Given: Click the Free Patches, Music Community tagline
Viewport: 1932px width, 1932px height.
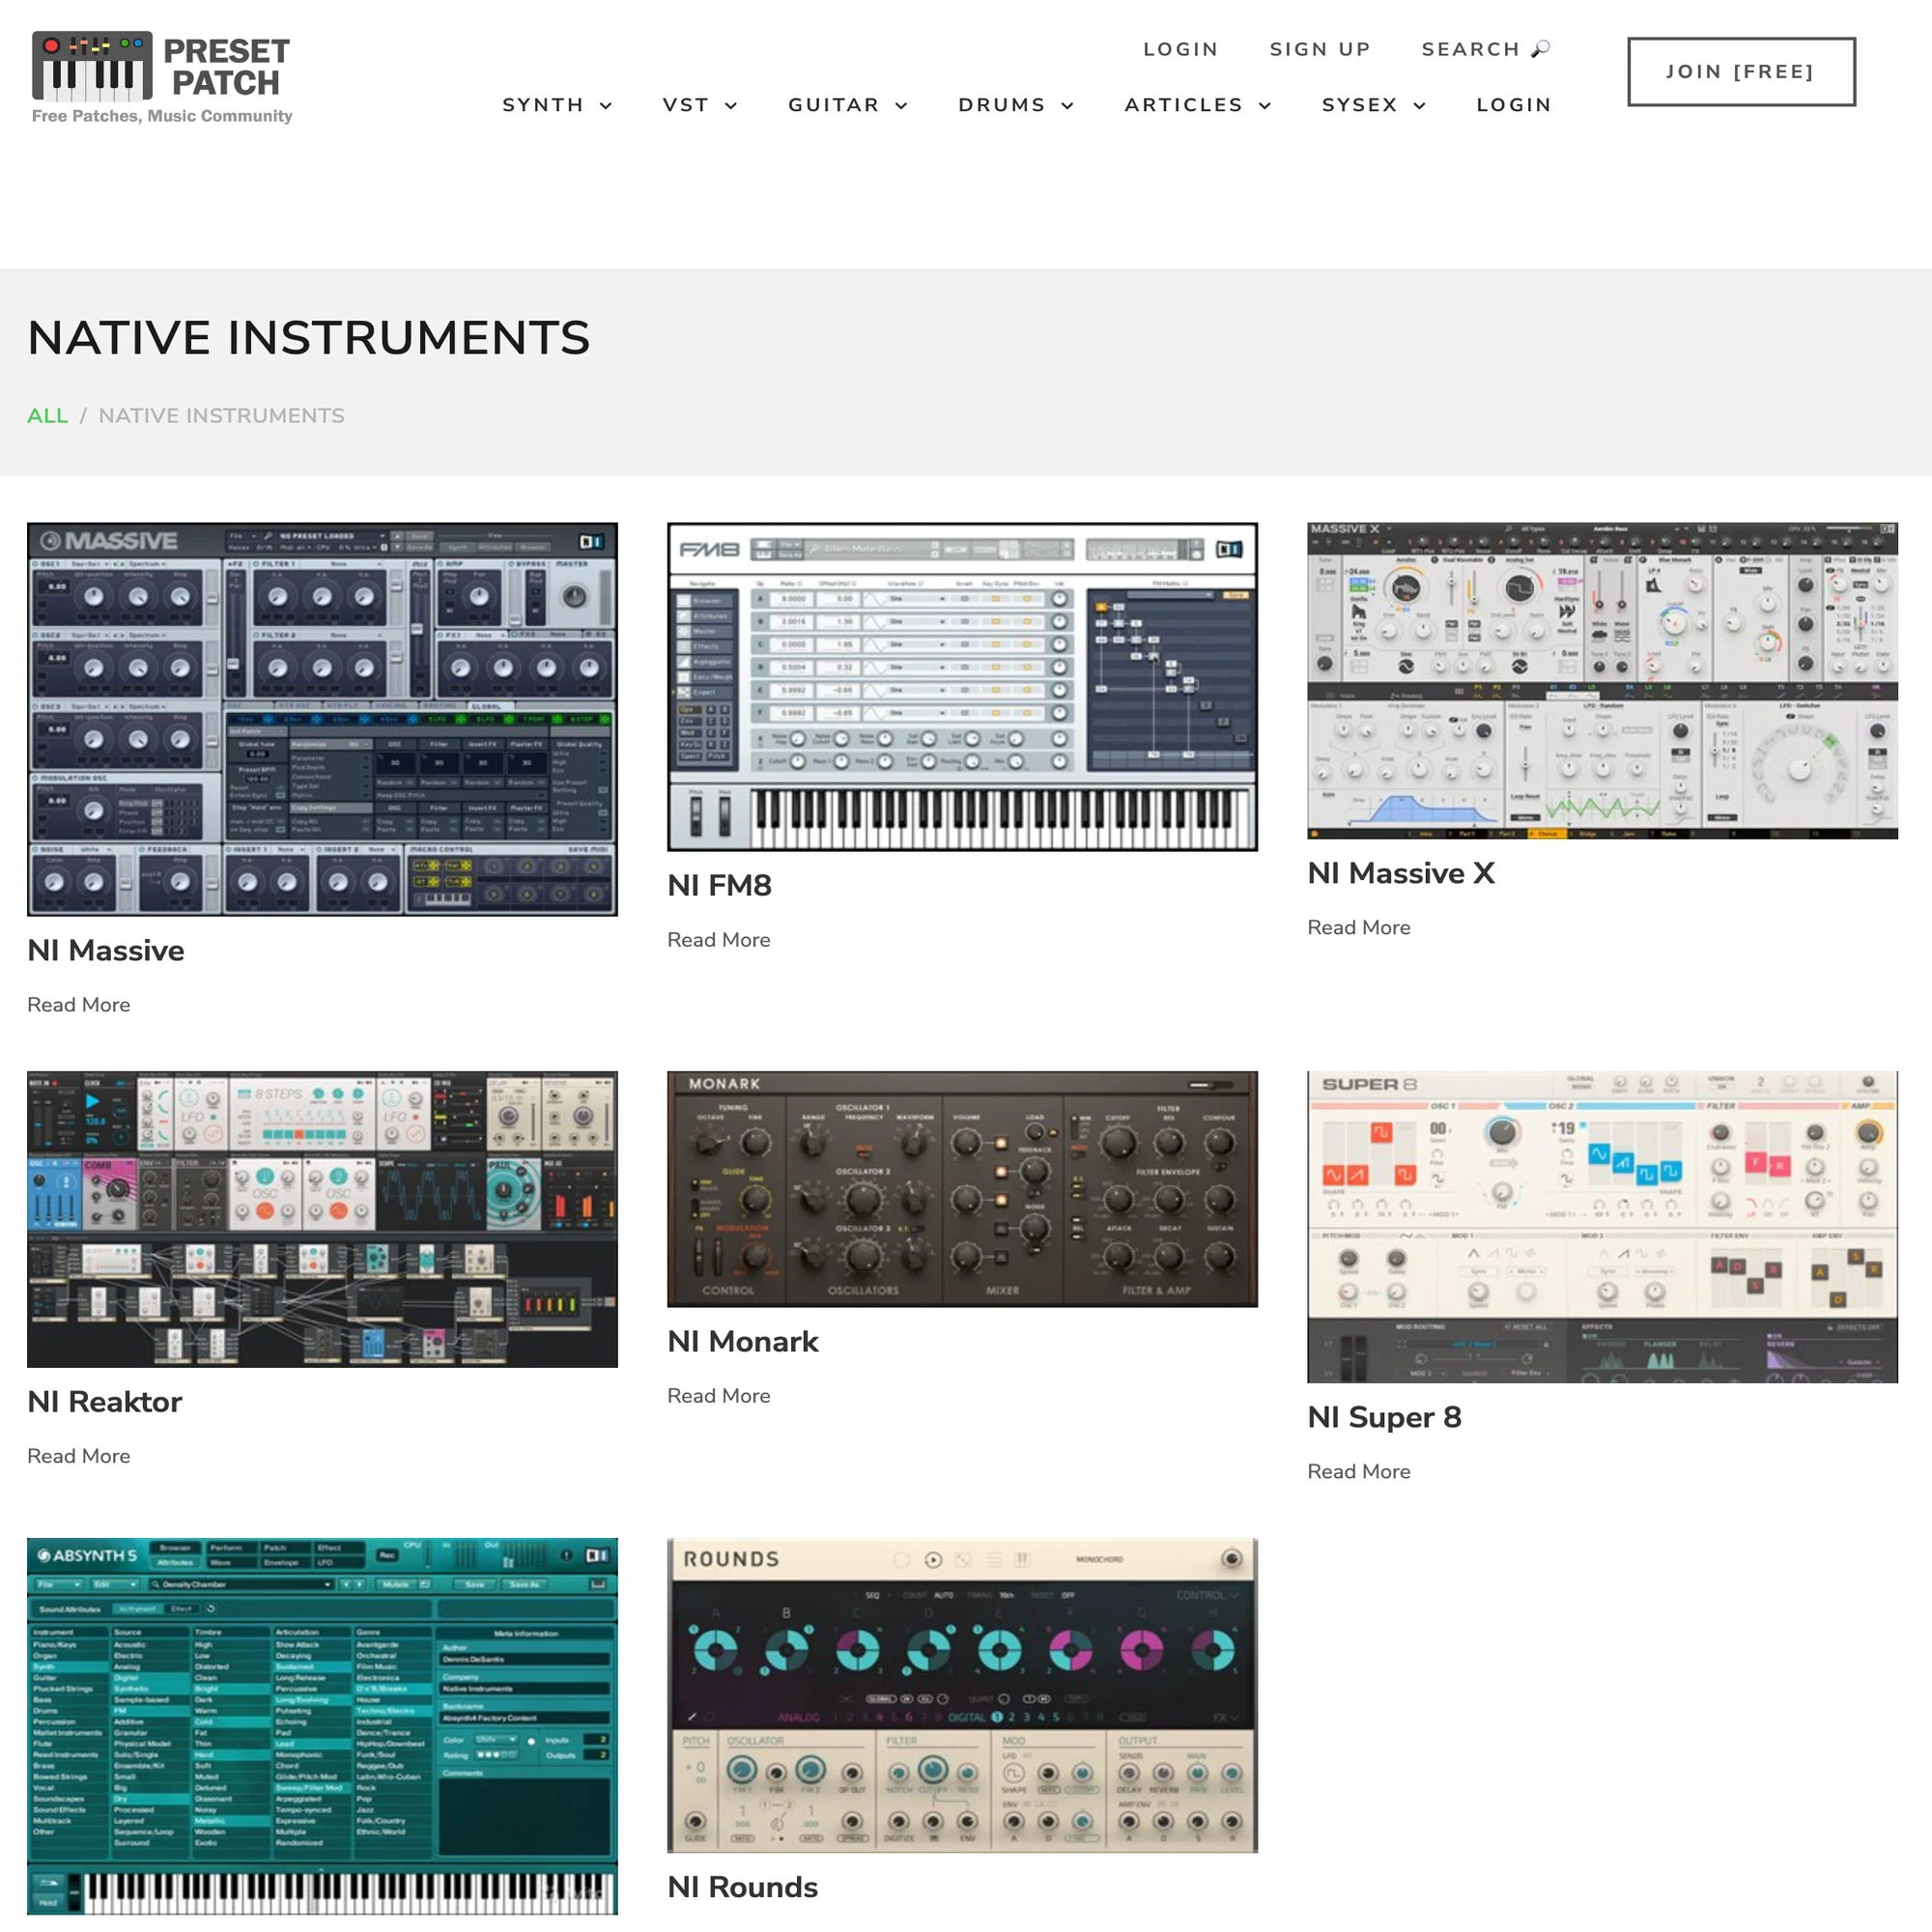Looking at the screenshot, I should click(x=162, y=116).
